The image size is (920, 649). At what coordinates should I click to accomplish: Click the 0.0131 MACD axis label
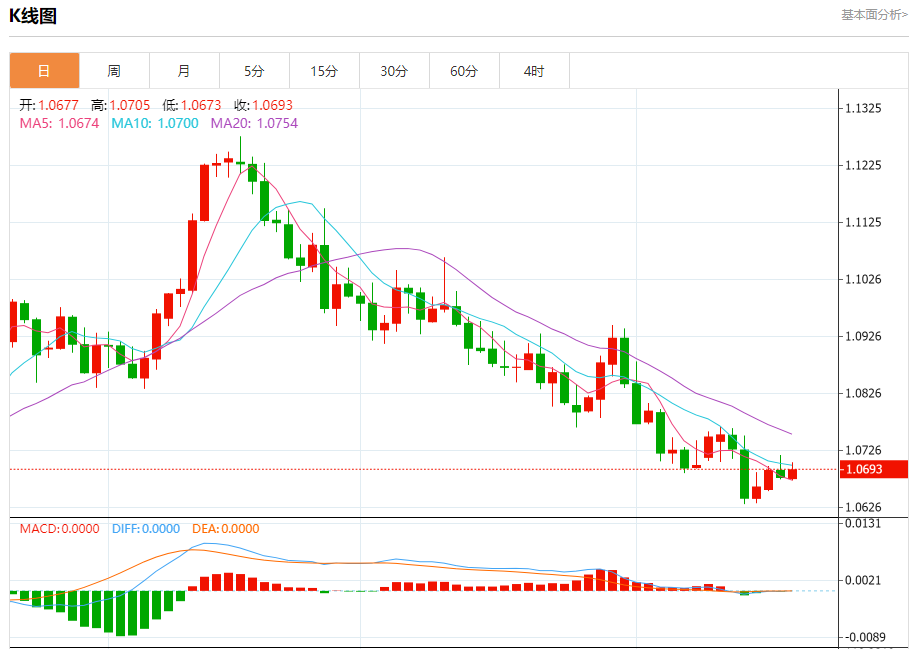(863, 523)
